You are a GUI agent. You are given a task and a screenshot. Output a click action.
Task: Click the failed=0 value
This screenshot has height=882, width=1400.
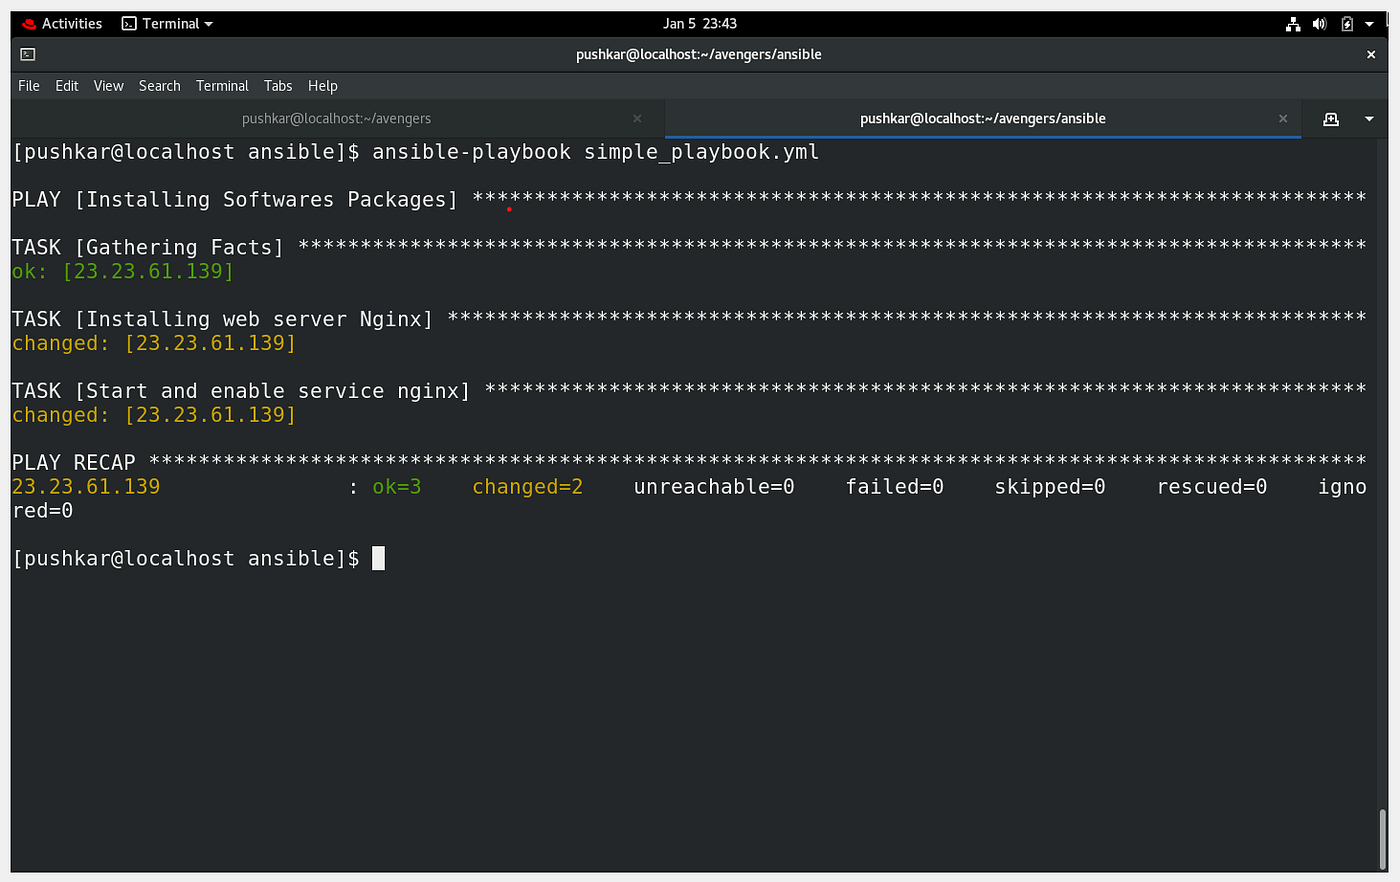click(895, 487)
